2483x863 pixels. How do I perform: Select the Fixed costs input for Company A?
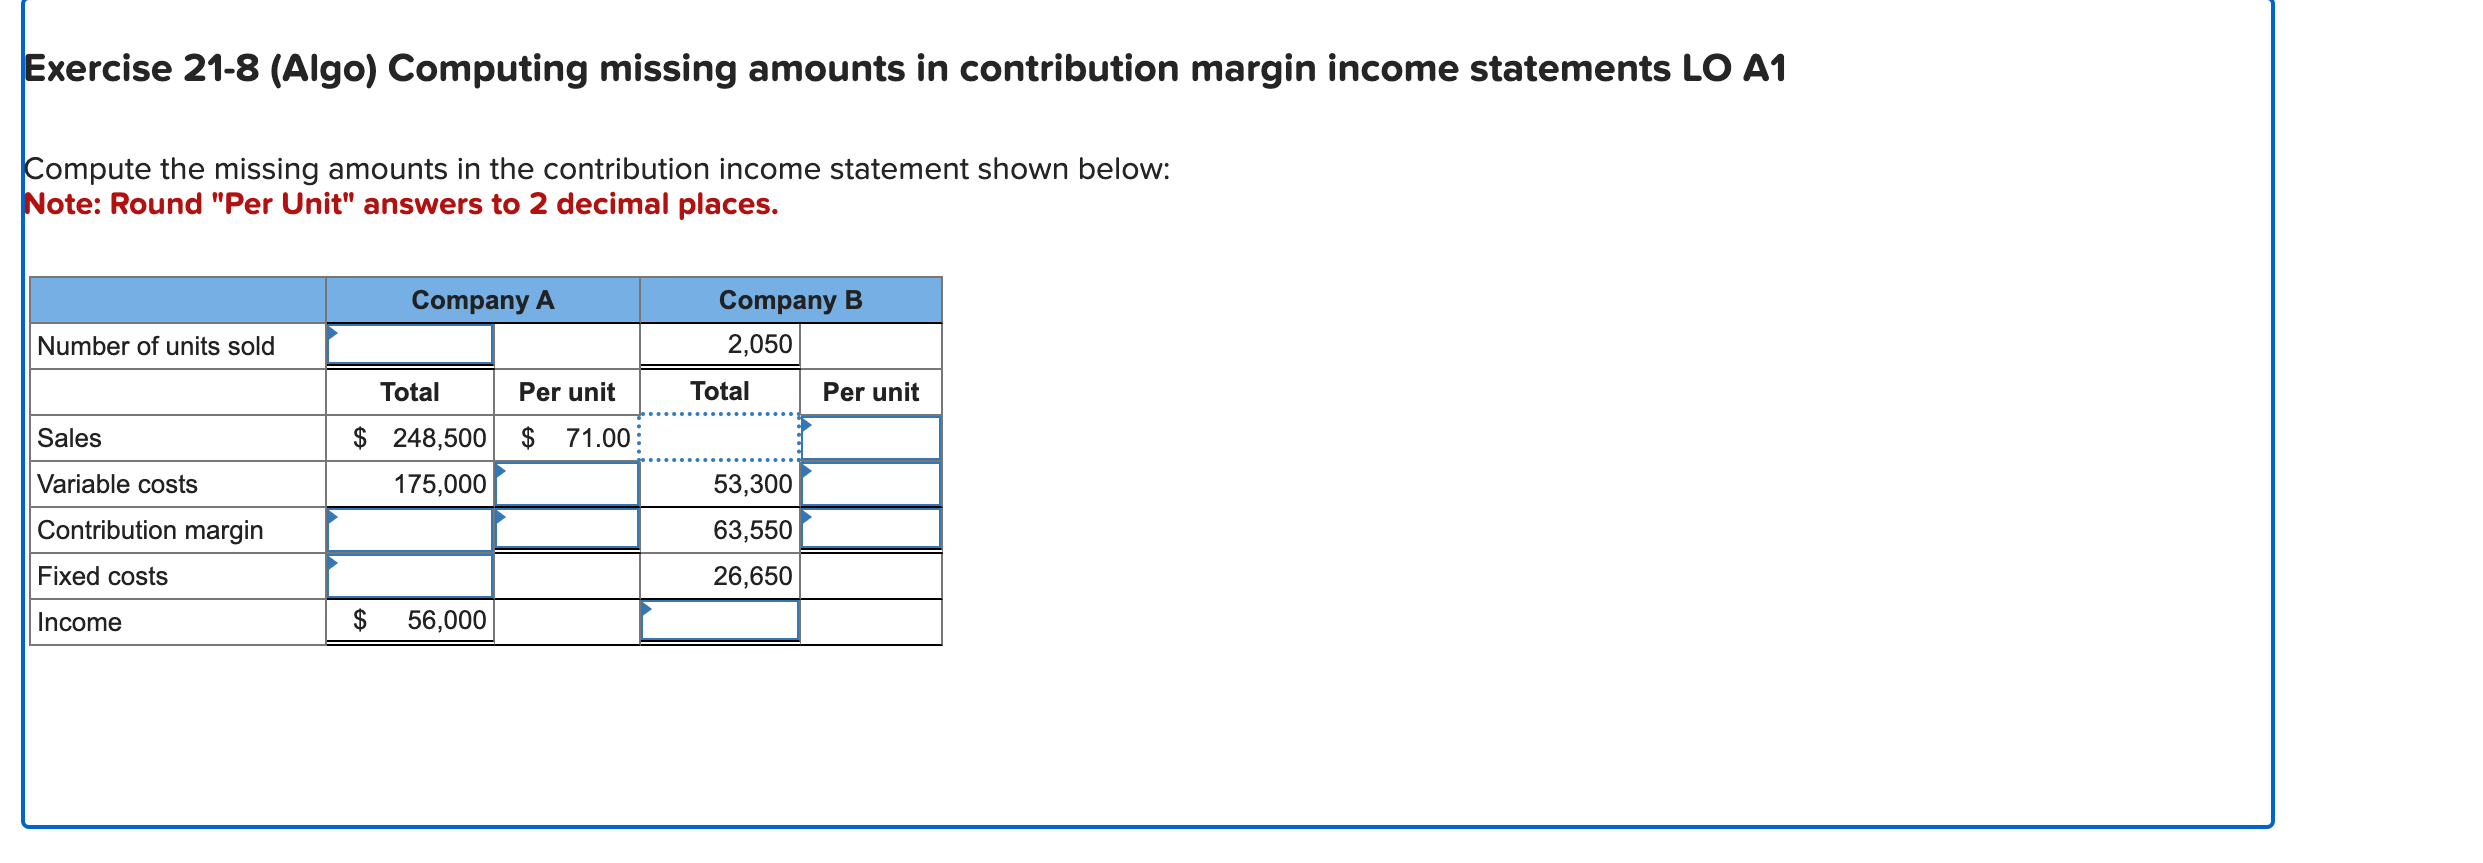pyautogui.click(x=410, y=575)
